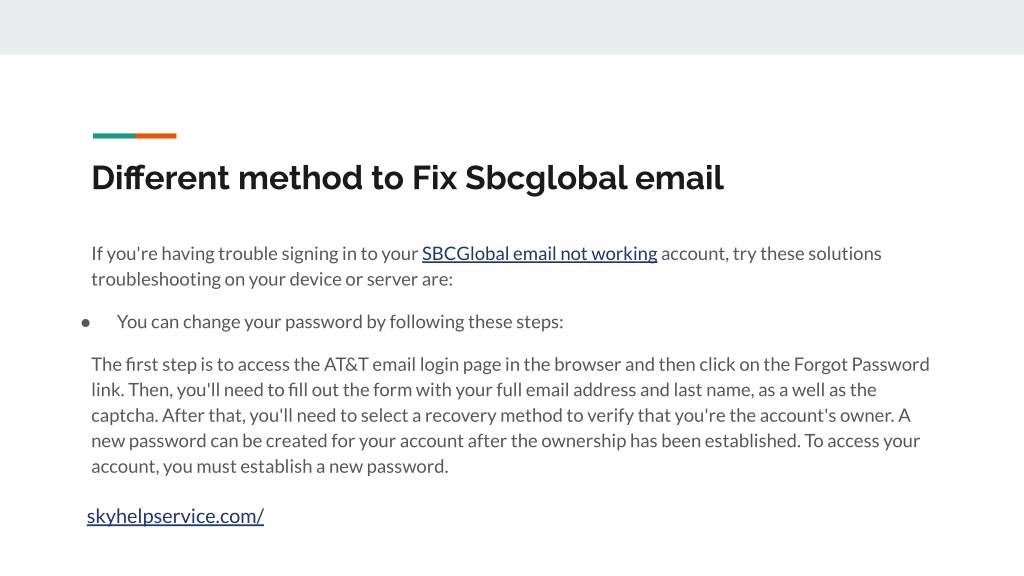Click the line 'troubleshooting on your device or server are:'
The width and height of the screenshot is (1024, 576).
pos(272,279)
